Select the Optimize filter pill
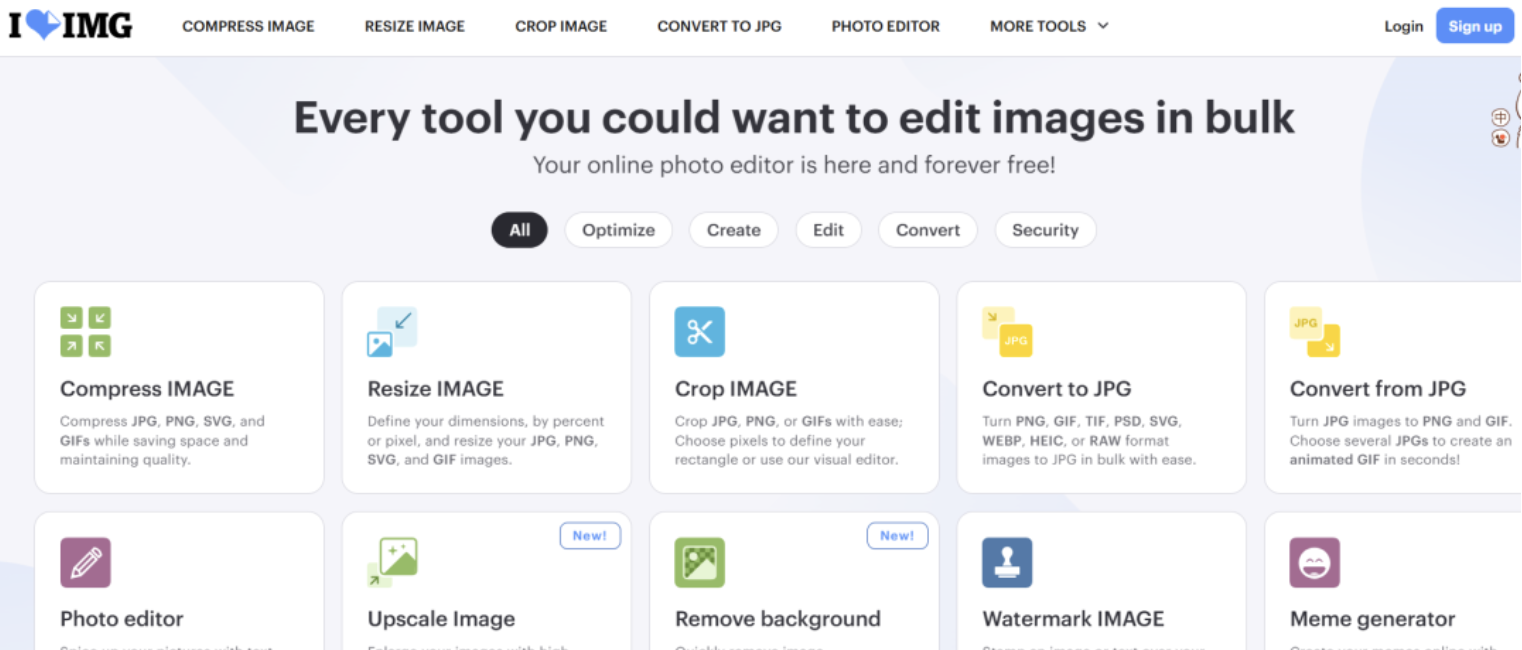The height and width of the screenshot is (650, 1522). pos(618,230)
